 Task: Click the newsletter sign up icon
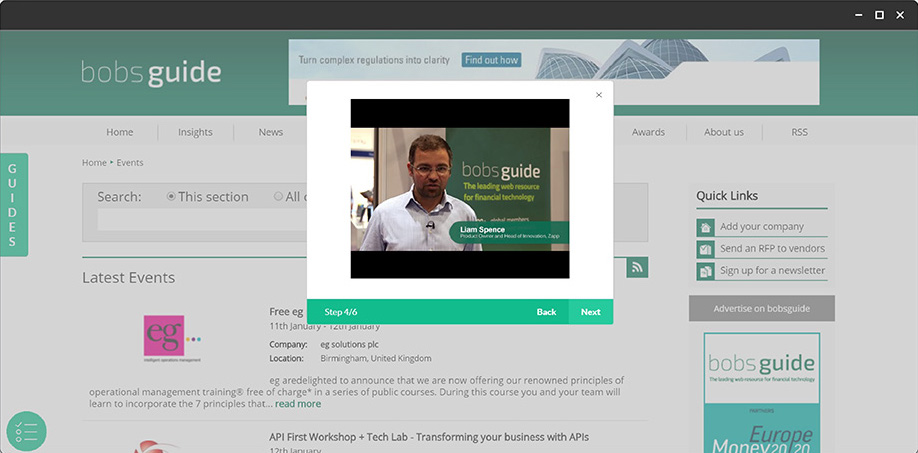click(705, 271)
